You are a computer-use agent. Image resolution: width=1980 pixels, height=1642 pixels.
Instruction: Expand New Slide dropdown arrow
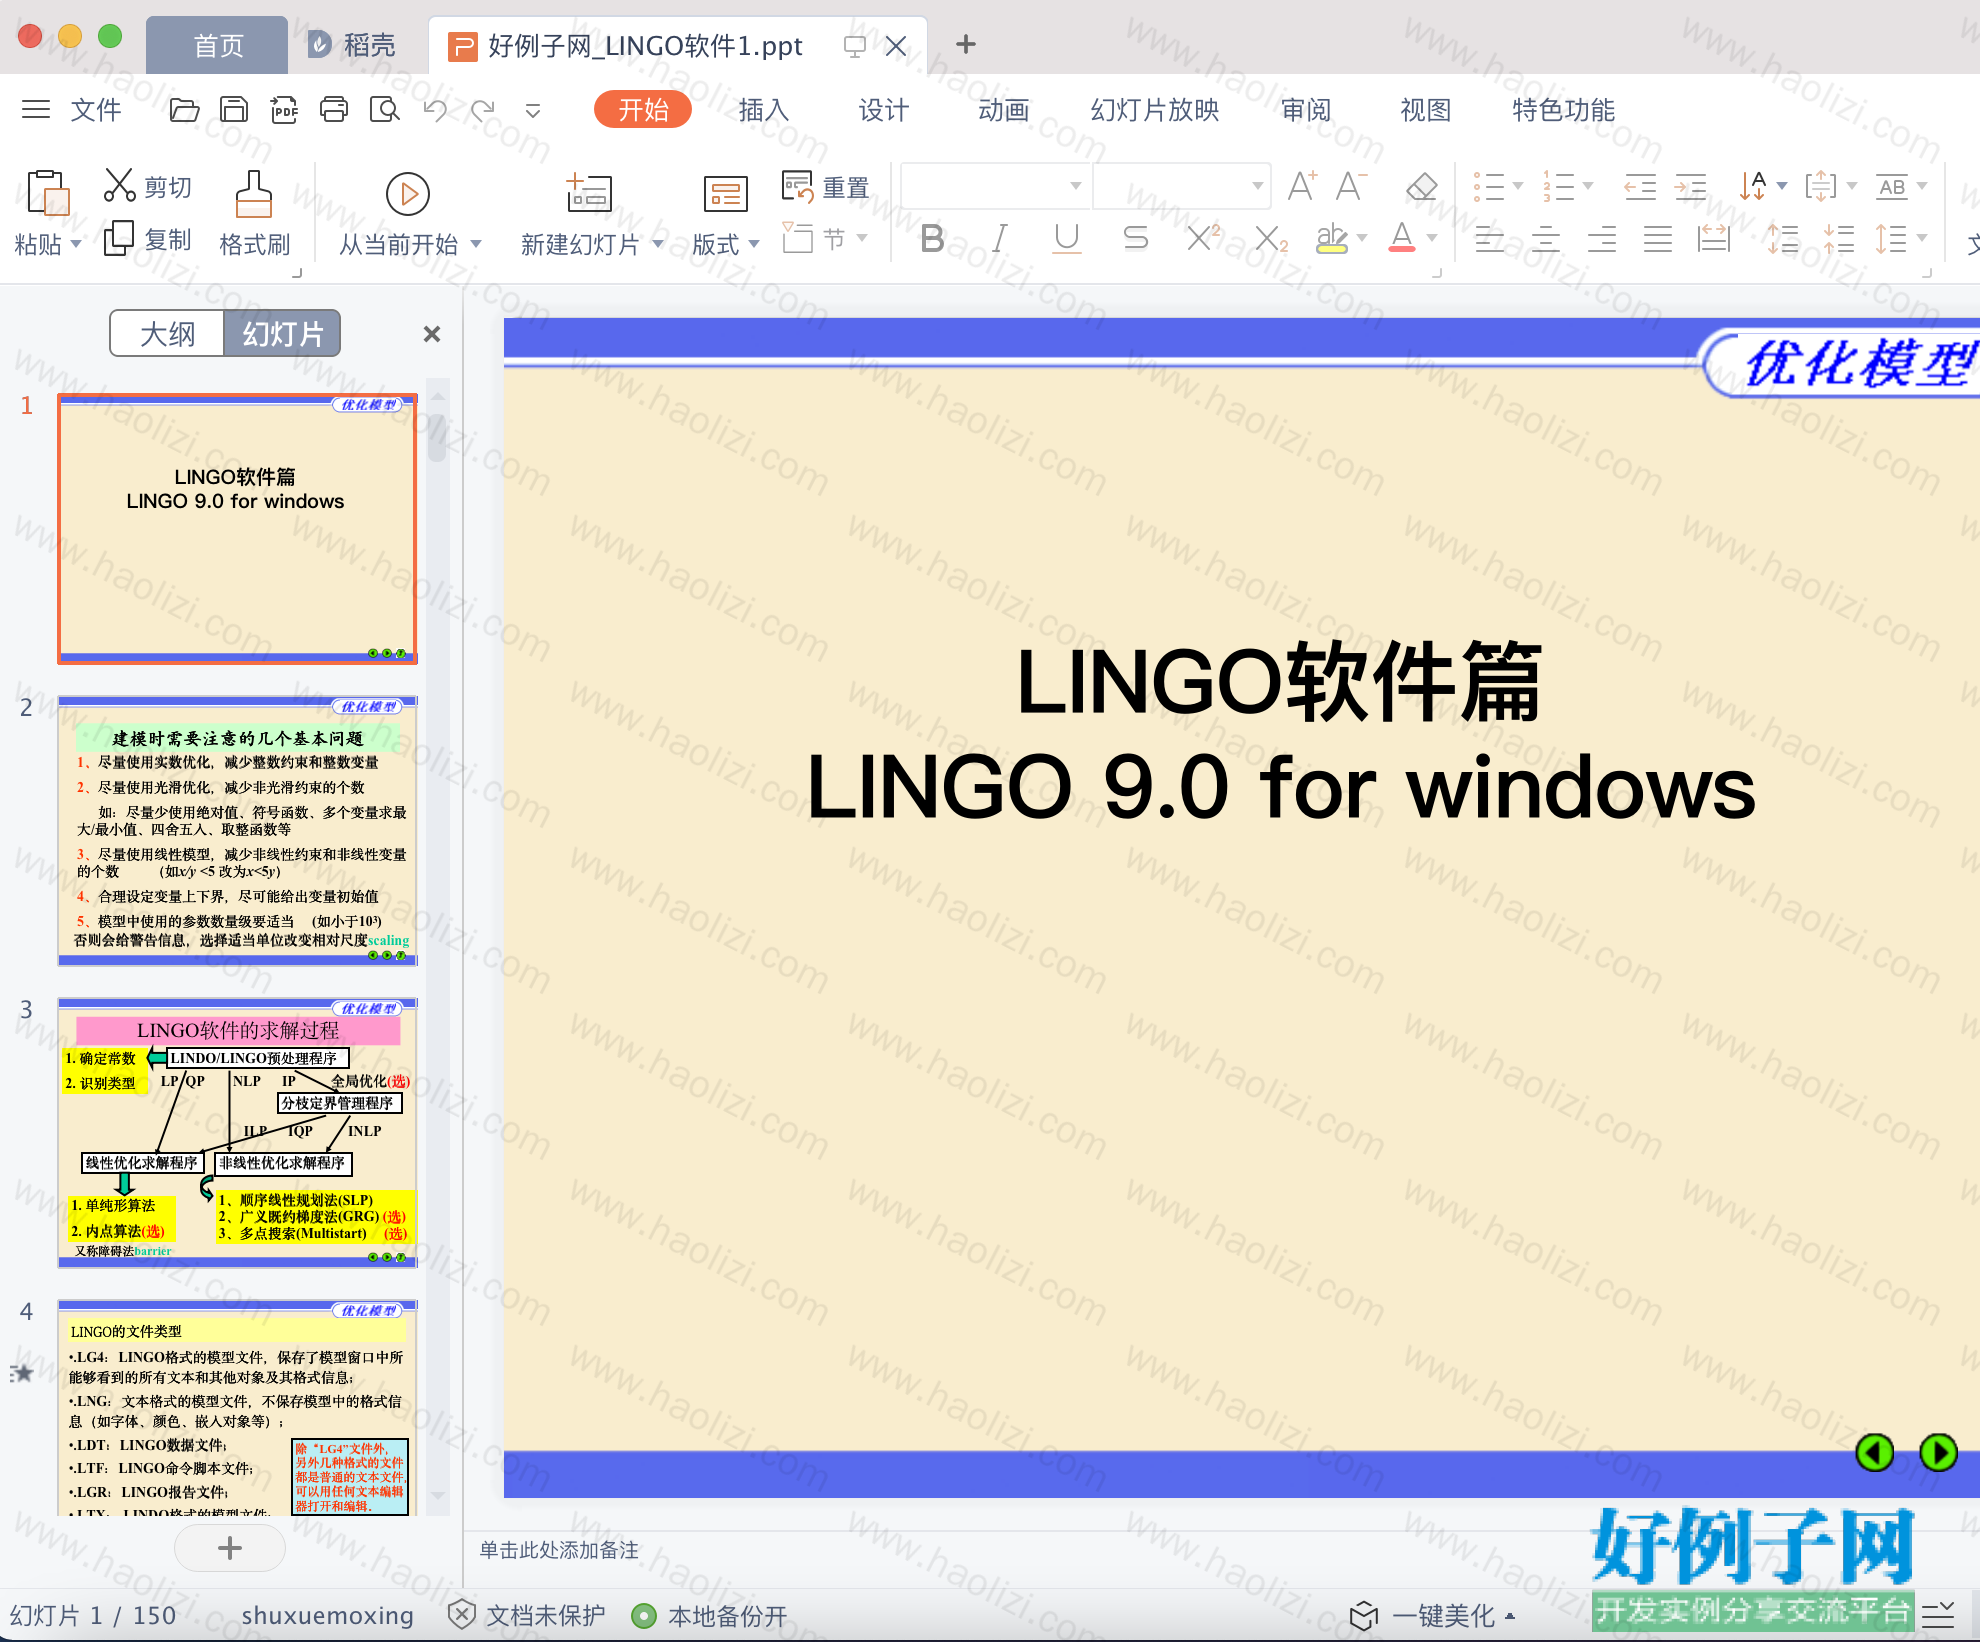[658, 244]
